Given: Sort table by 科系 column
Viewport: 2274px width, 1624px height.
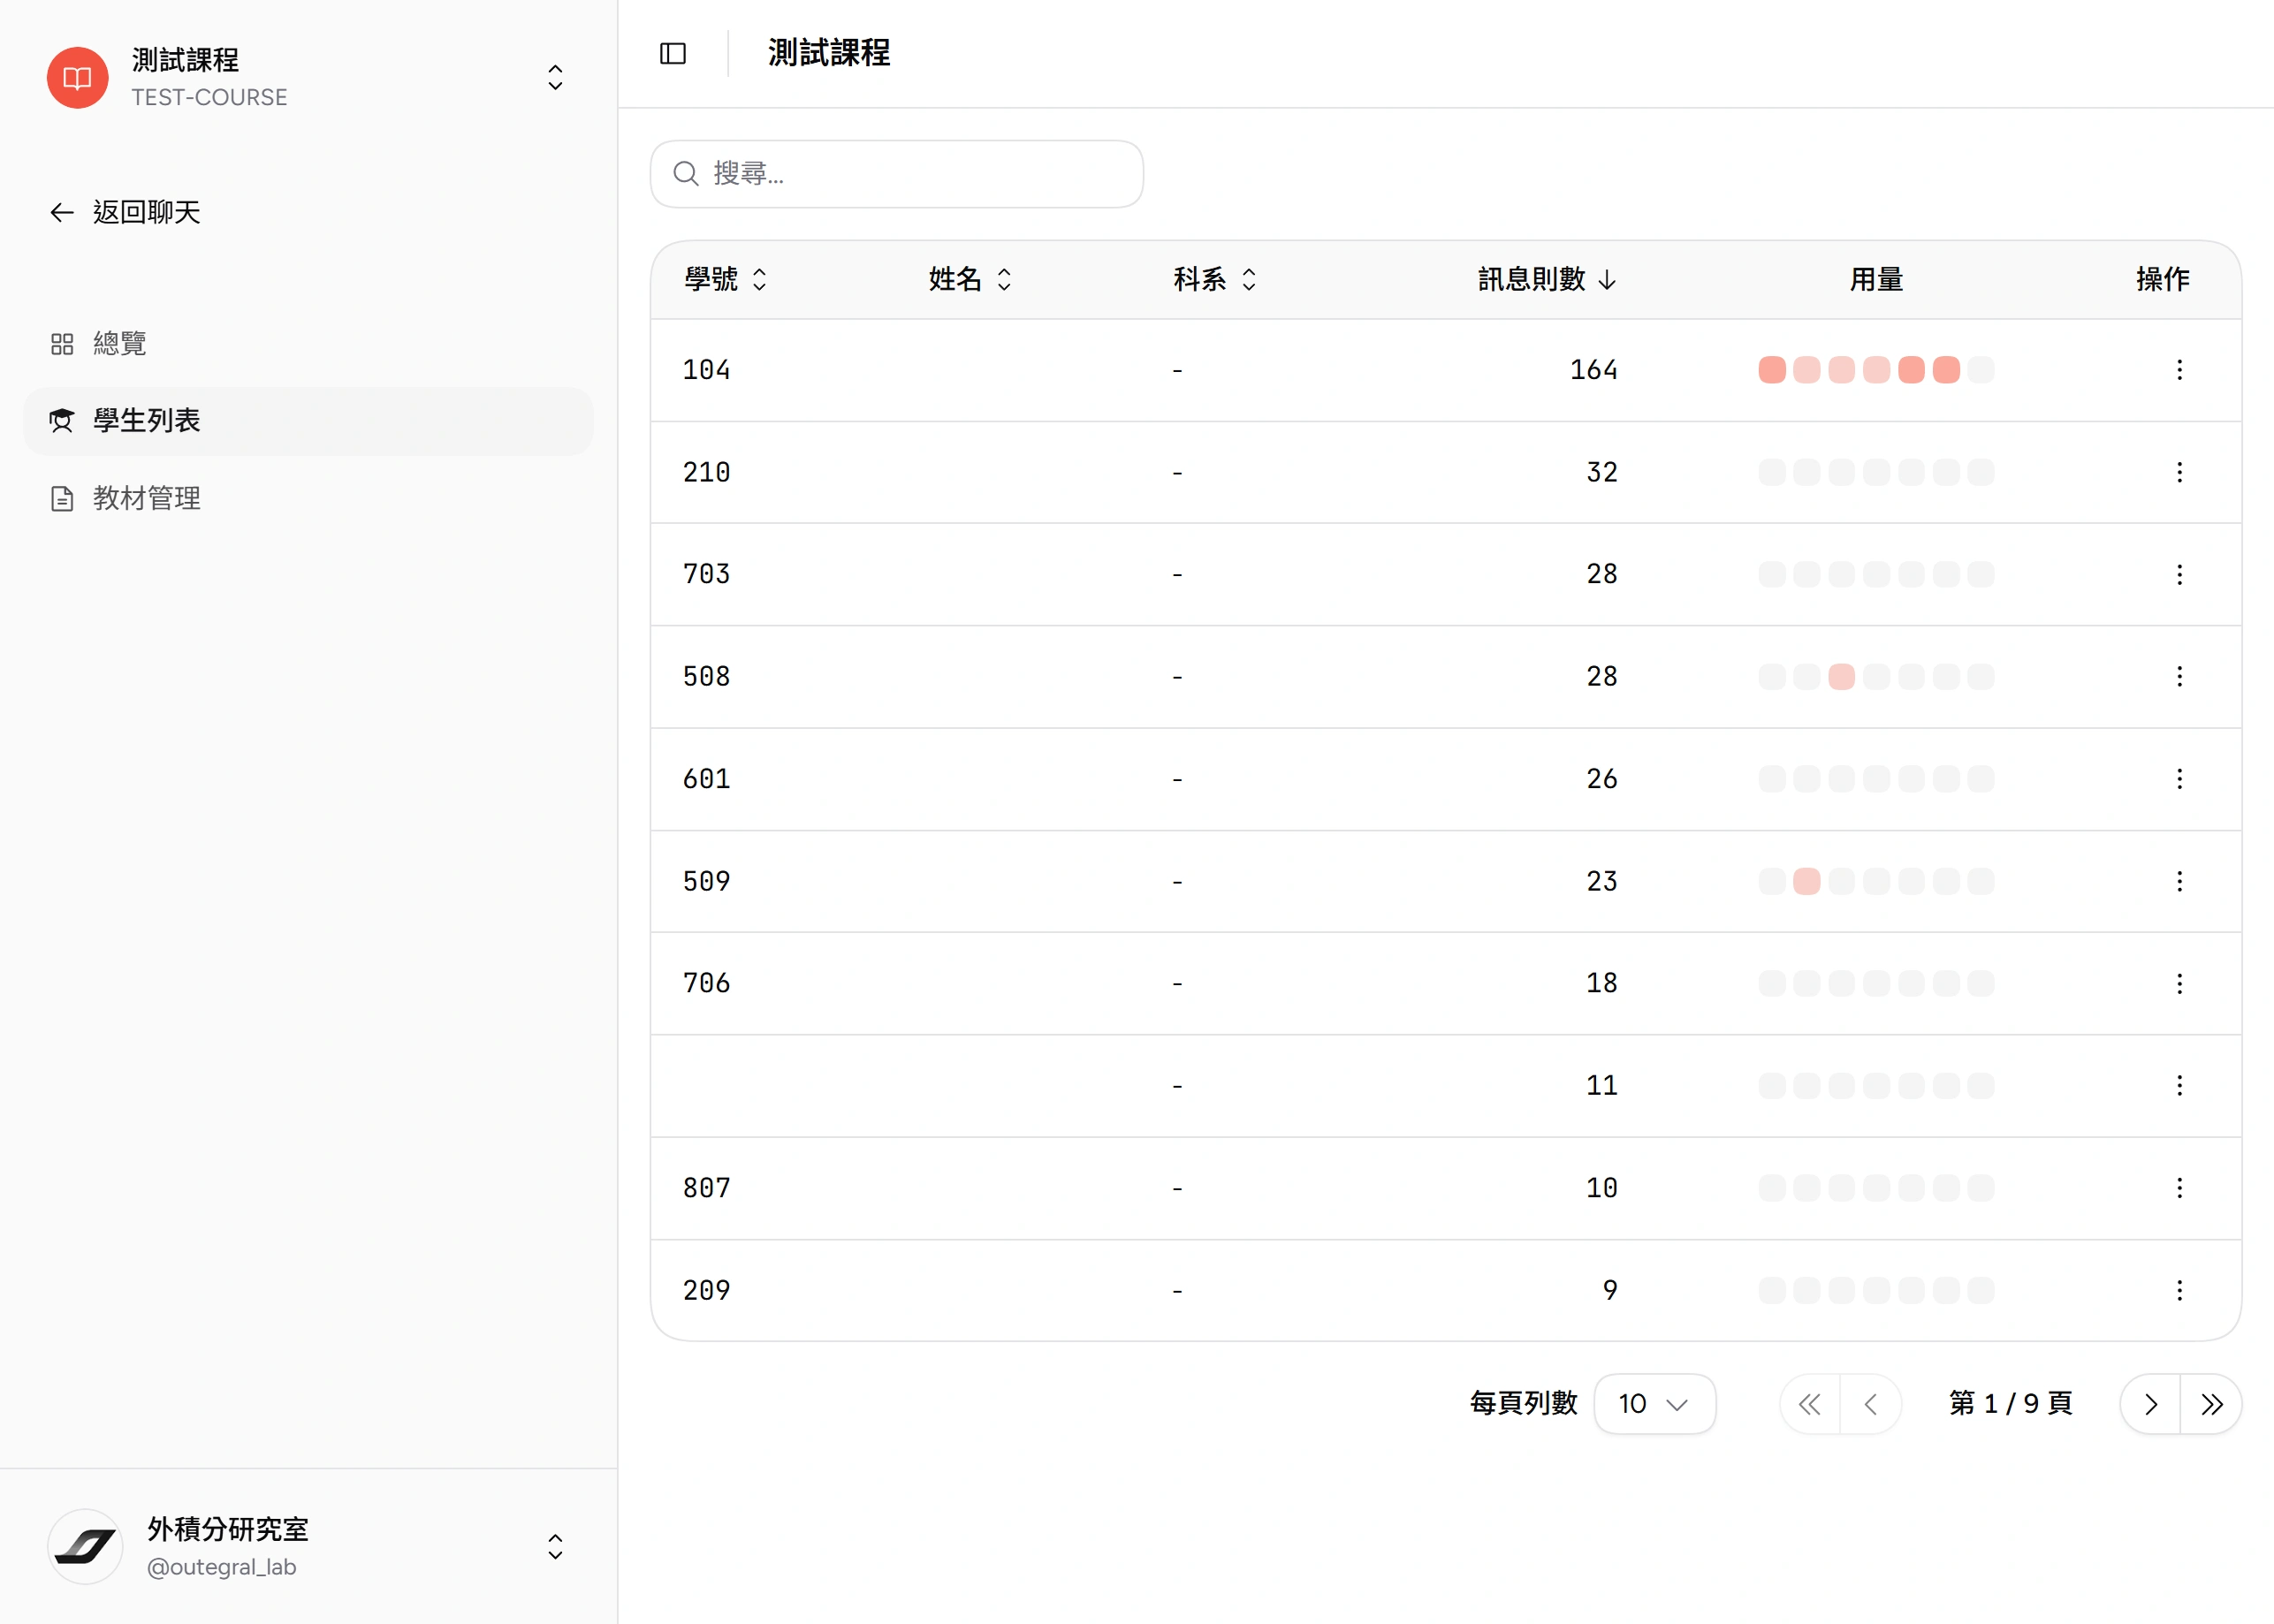Looking at the screenshot, I should coord(1215,279).
